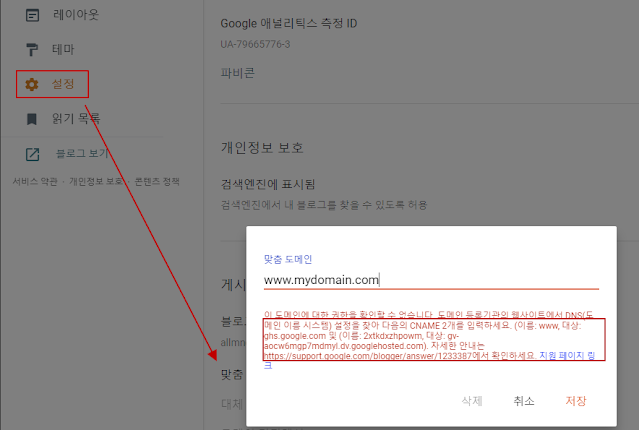This screenshot has width=639, height=430.
Task: Open the 개인정보 보호 footer link
Action: coord(96,181)
